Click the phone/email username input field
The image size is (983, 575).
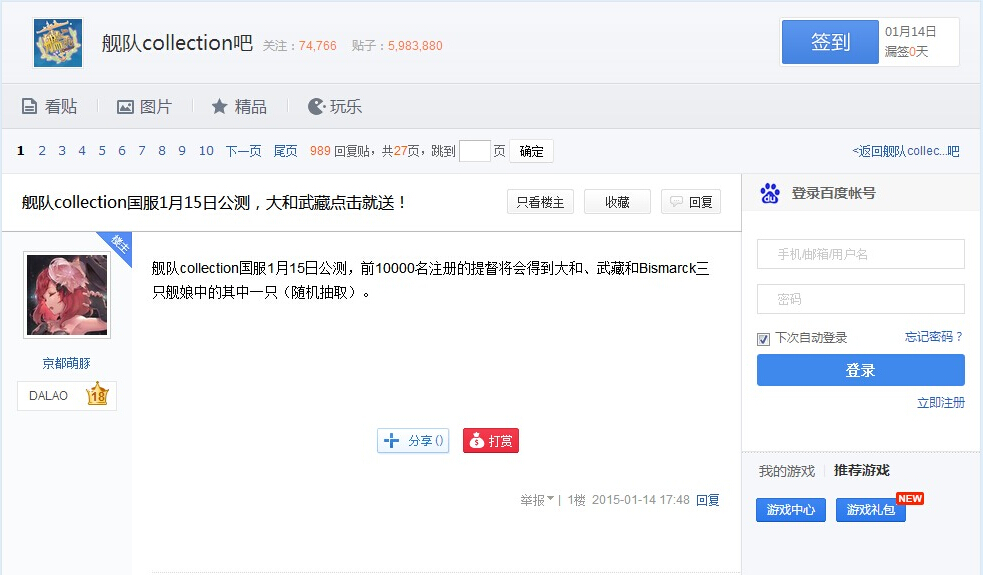click(860, 254)
